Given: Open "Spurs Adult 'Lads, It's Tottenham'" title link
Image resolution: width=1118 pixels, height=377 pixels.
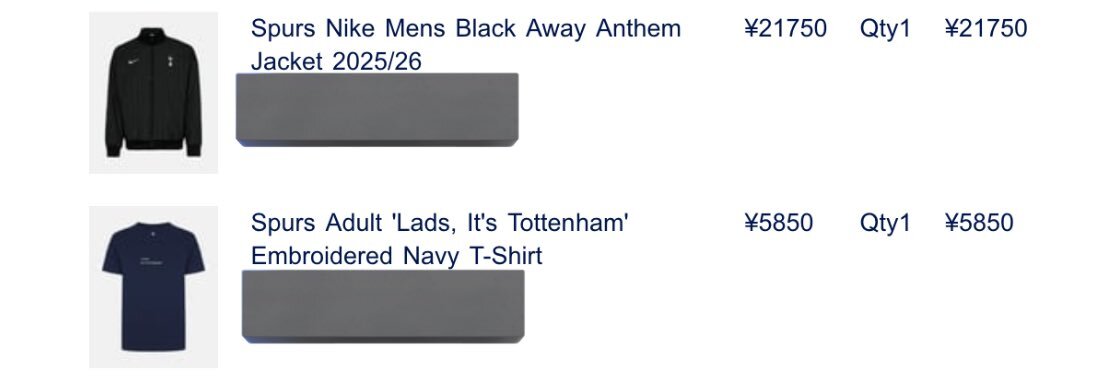Looking at the screenshot, I should [439, 223].
